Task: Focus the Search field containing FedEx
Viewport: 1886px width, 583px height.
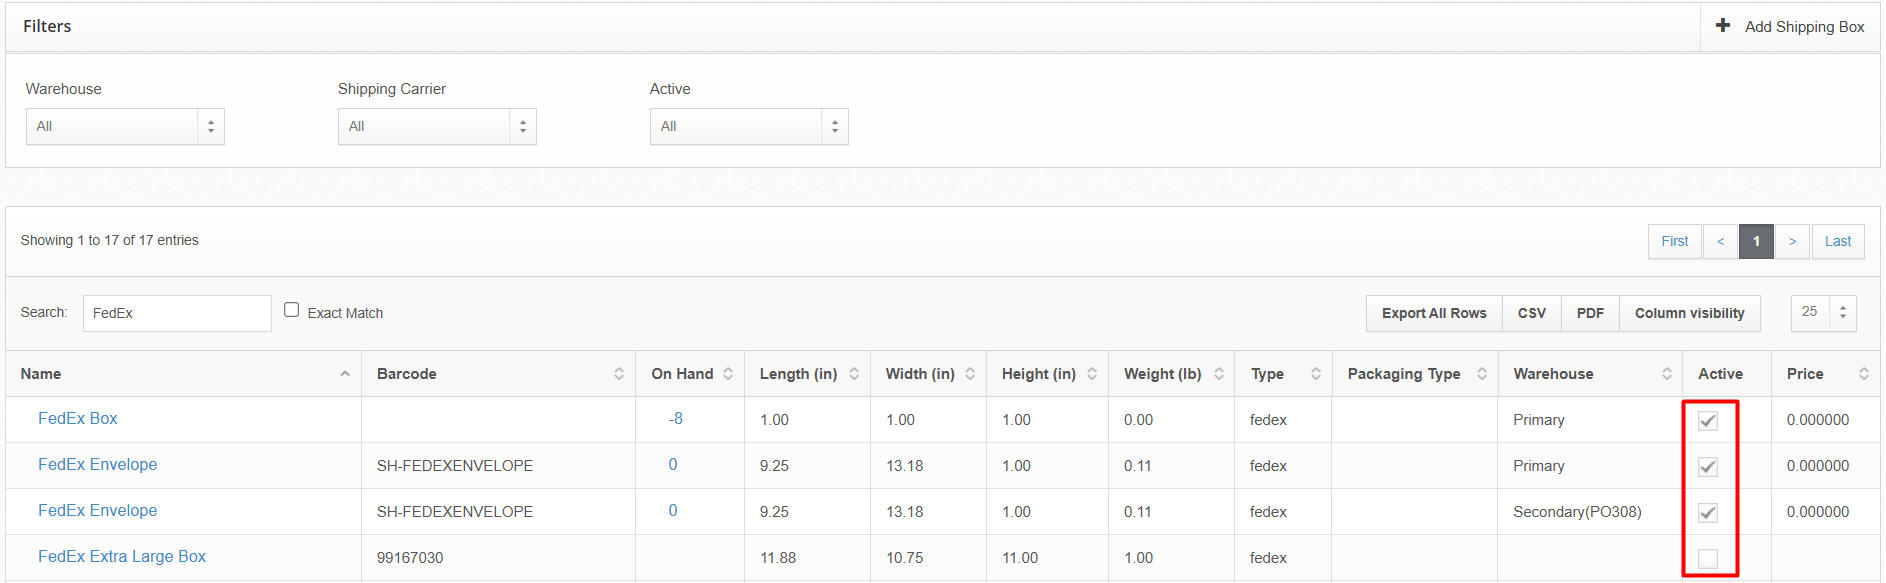Action: click(177, 313)
